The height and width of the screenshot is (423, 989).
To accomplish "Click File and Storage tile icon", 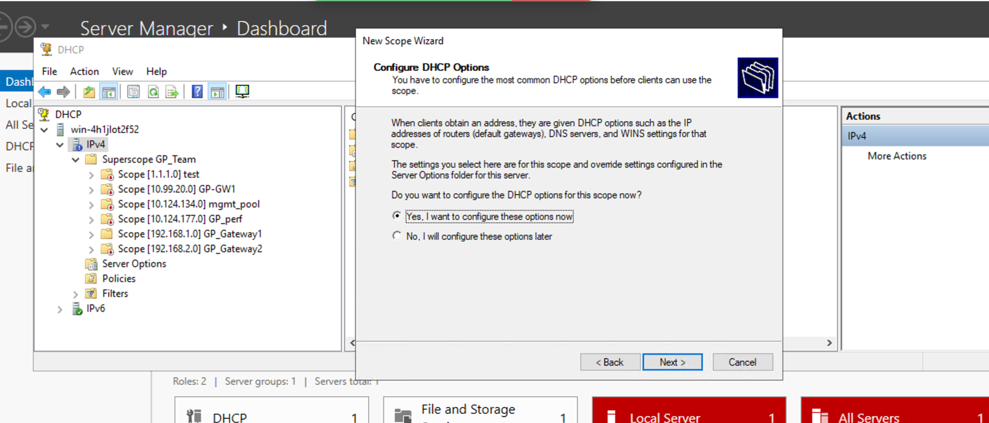I will click(x=402, y=416).
